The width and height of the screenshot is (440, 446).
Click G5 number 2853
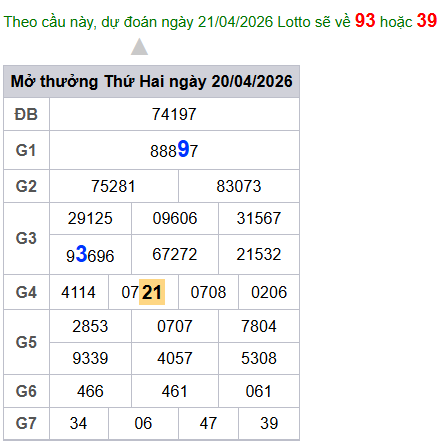pos(90,326)
